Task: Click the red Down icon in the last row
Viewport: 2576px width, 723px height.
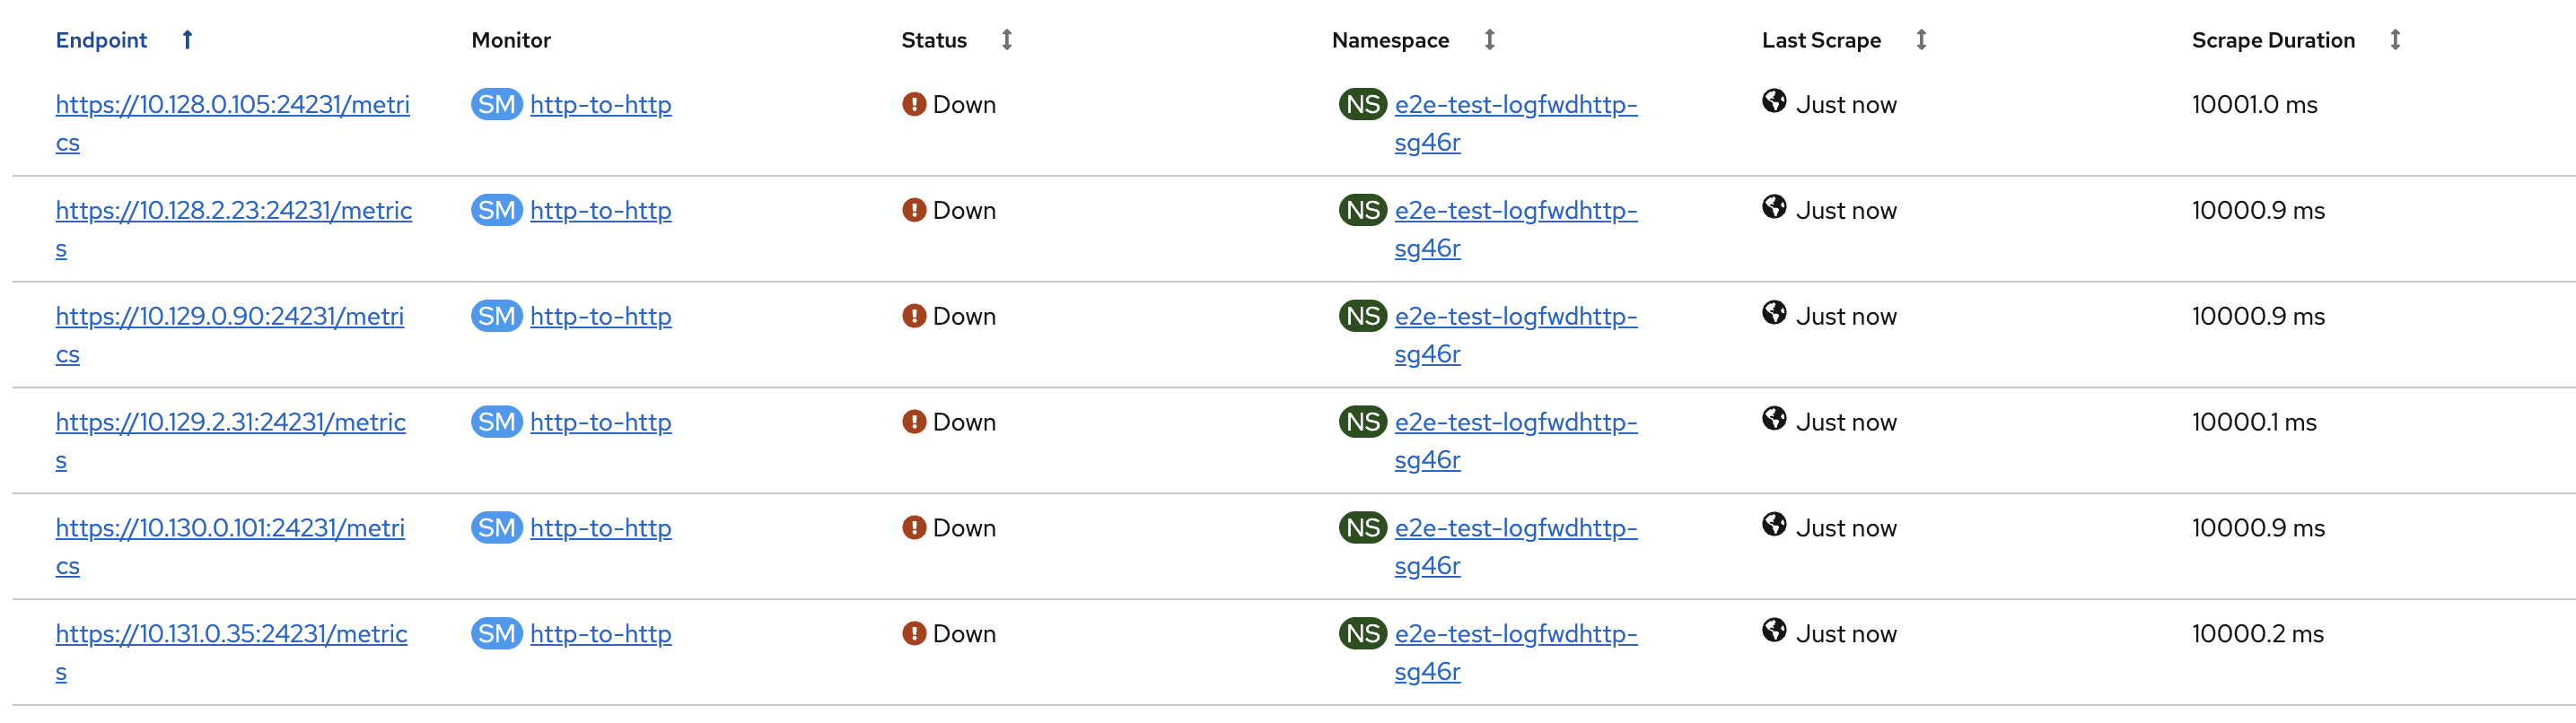Action: (x=913, y=634)
